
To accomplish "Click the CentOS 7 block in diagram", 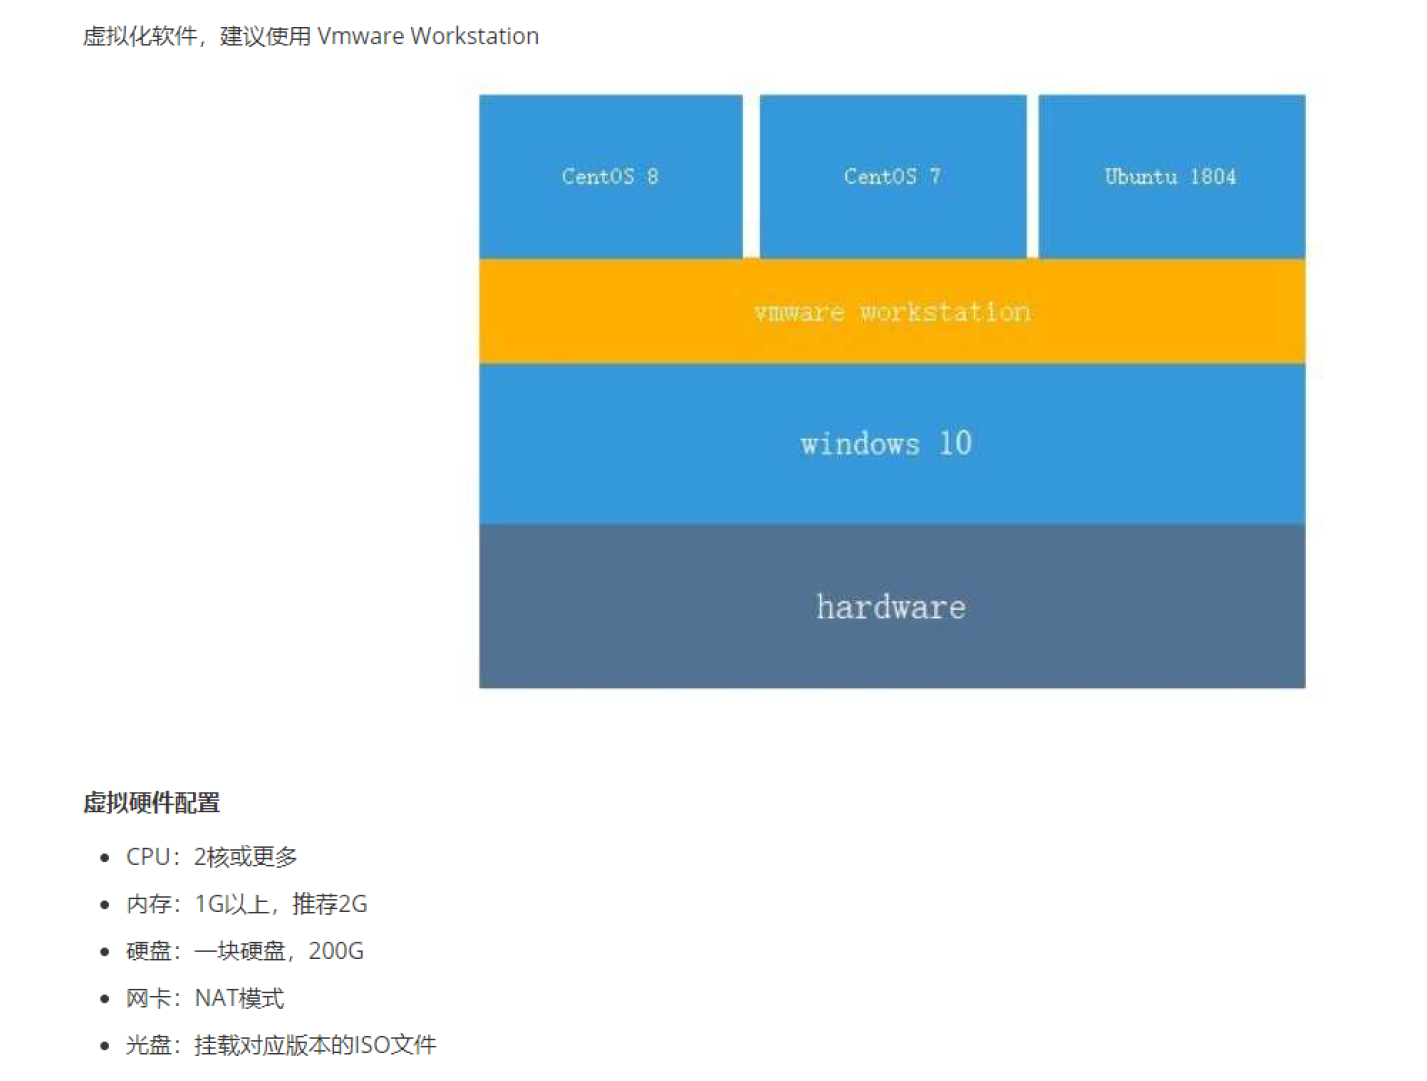I will point(893,177).
